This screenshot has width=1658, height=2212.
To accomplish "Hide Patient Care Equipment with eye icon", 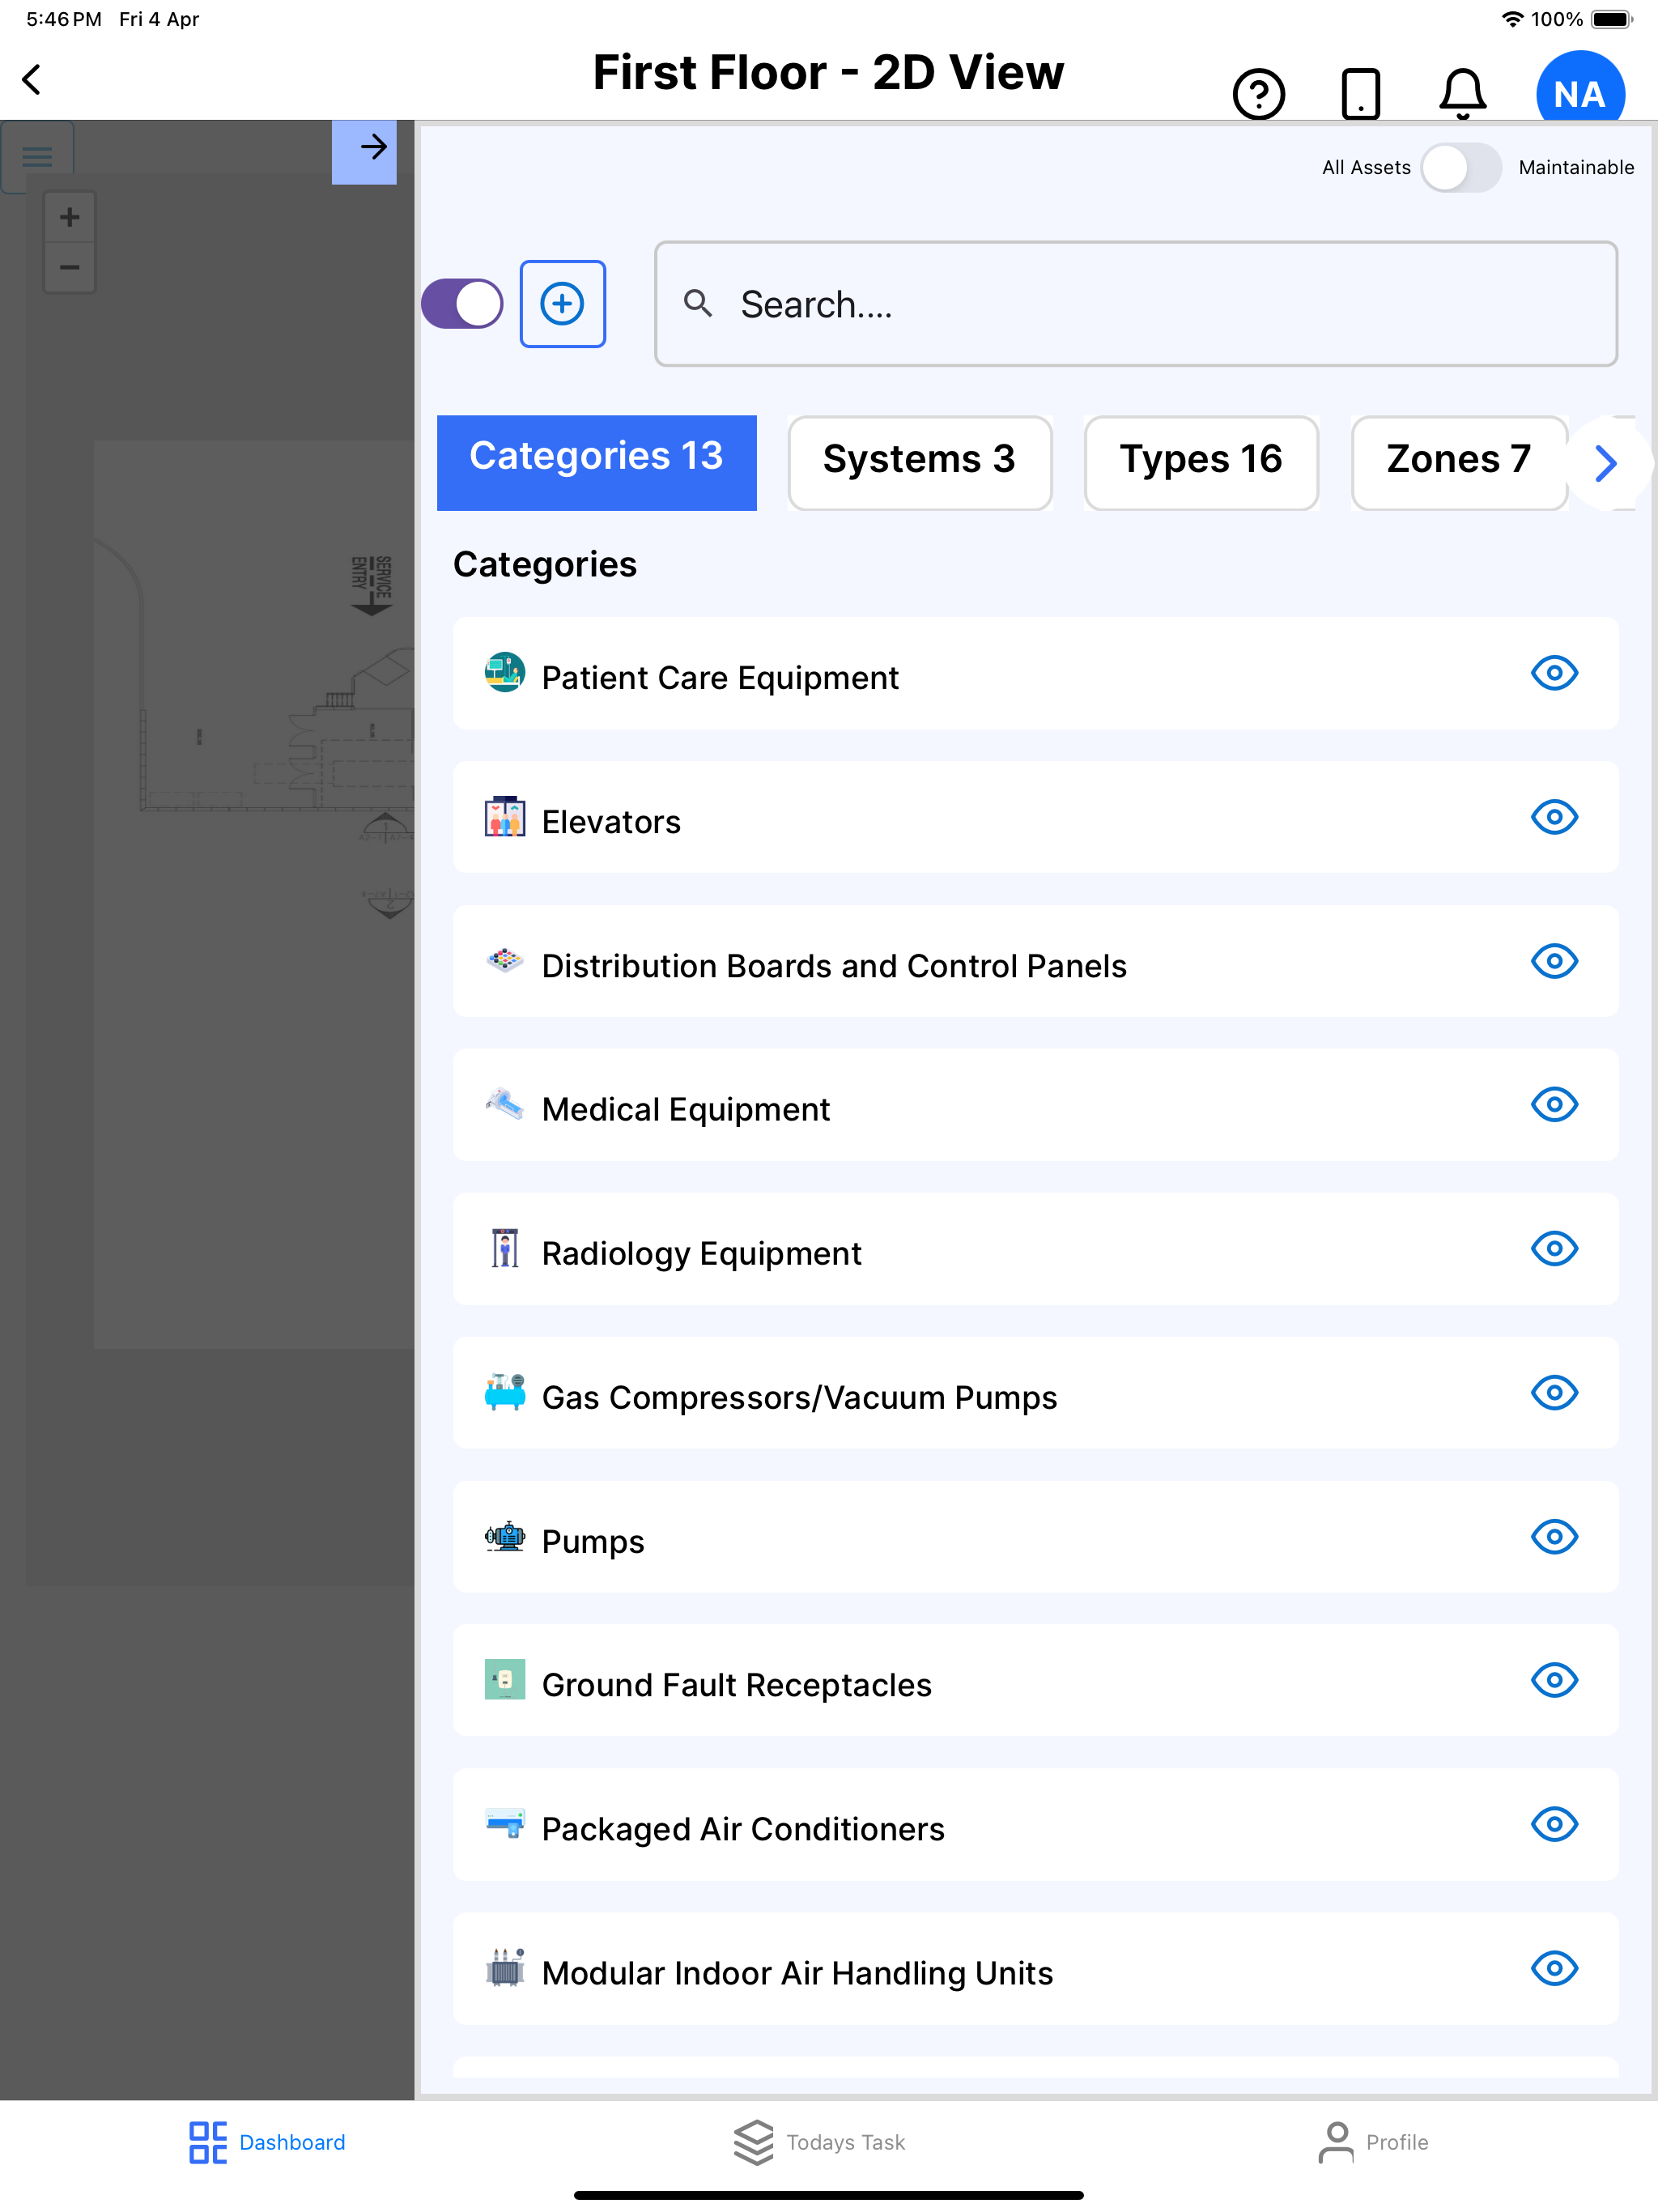I will 1554,673.
